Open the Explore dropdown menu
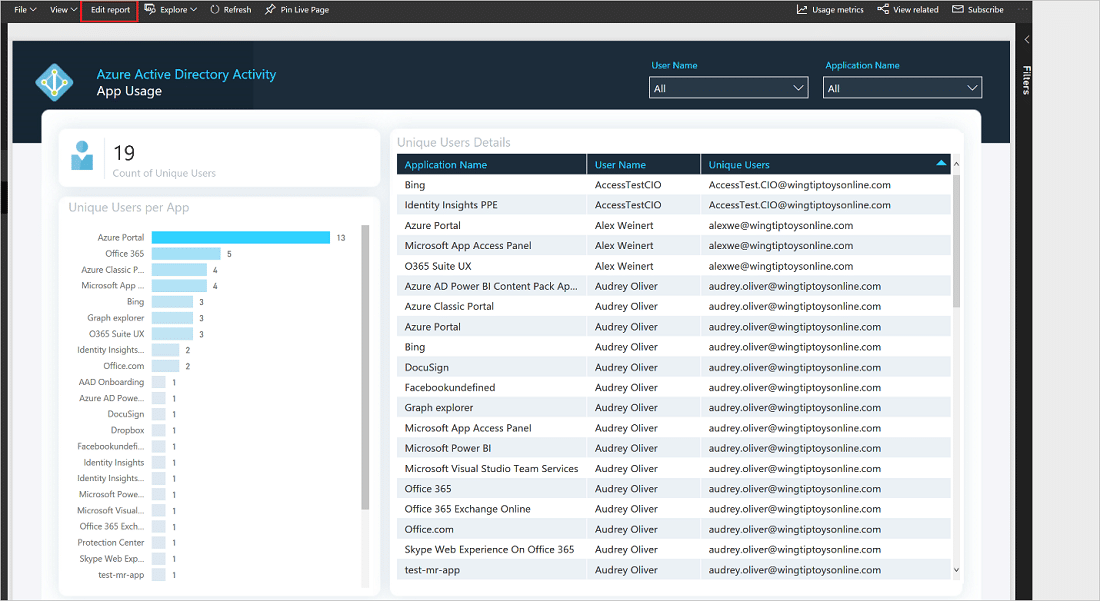This screenshot has width=1100, height=601. tap(170, 10)
